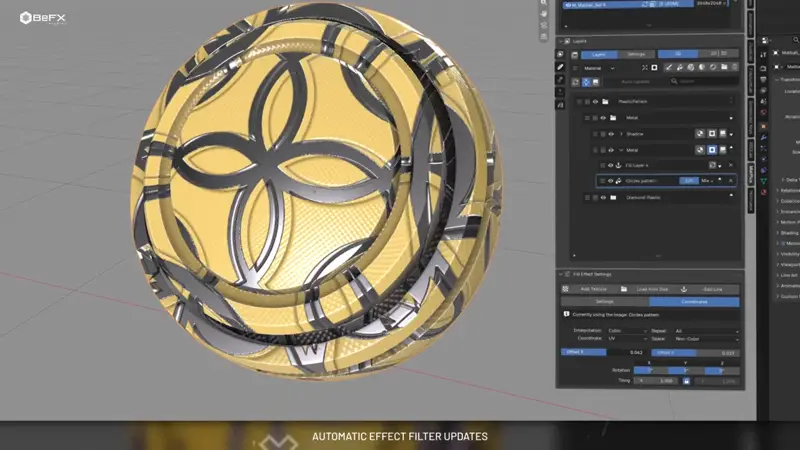Image resolution: width=800 pixels, height=450 pixels.
Task: Toggle visibility eye of Circles pattern effect
Action: [x=610, y=181]
